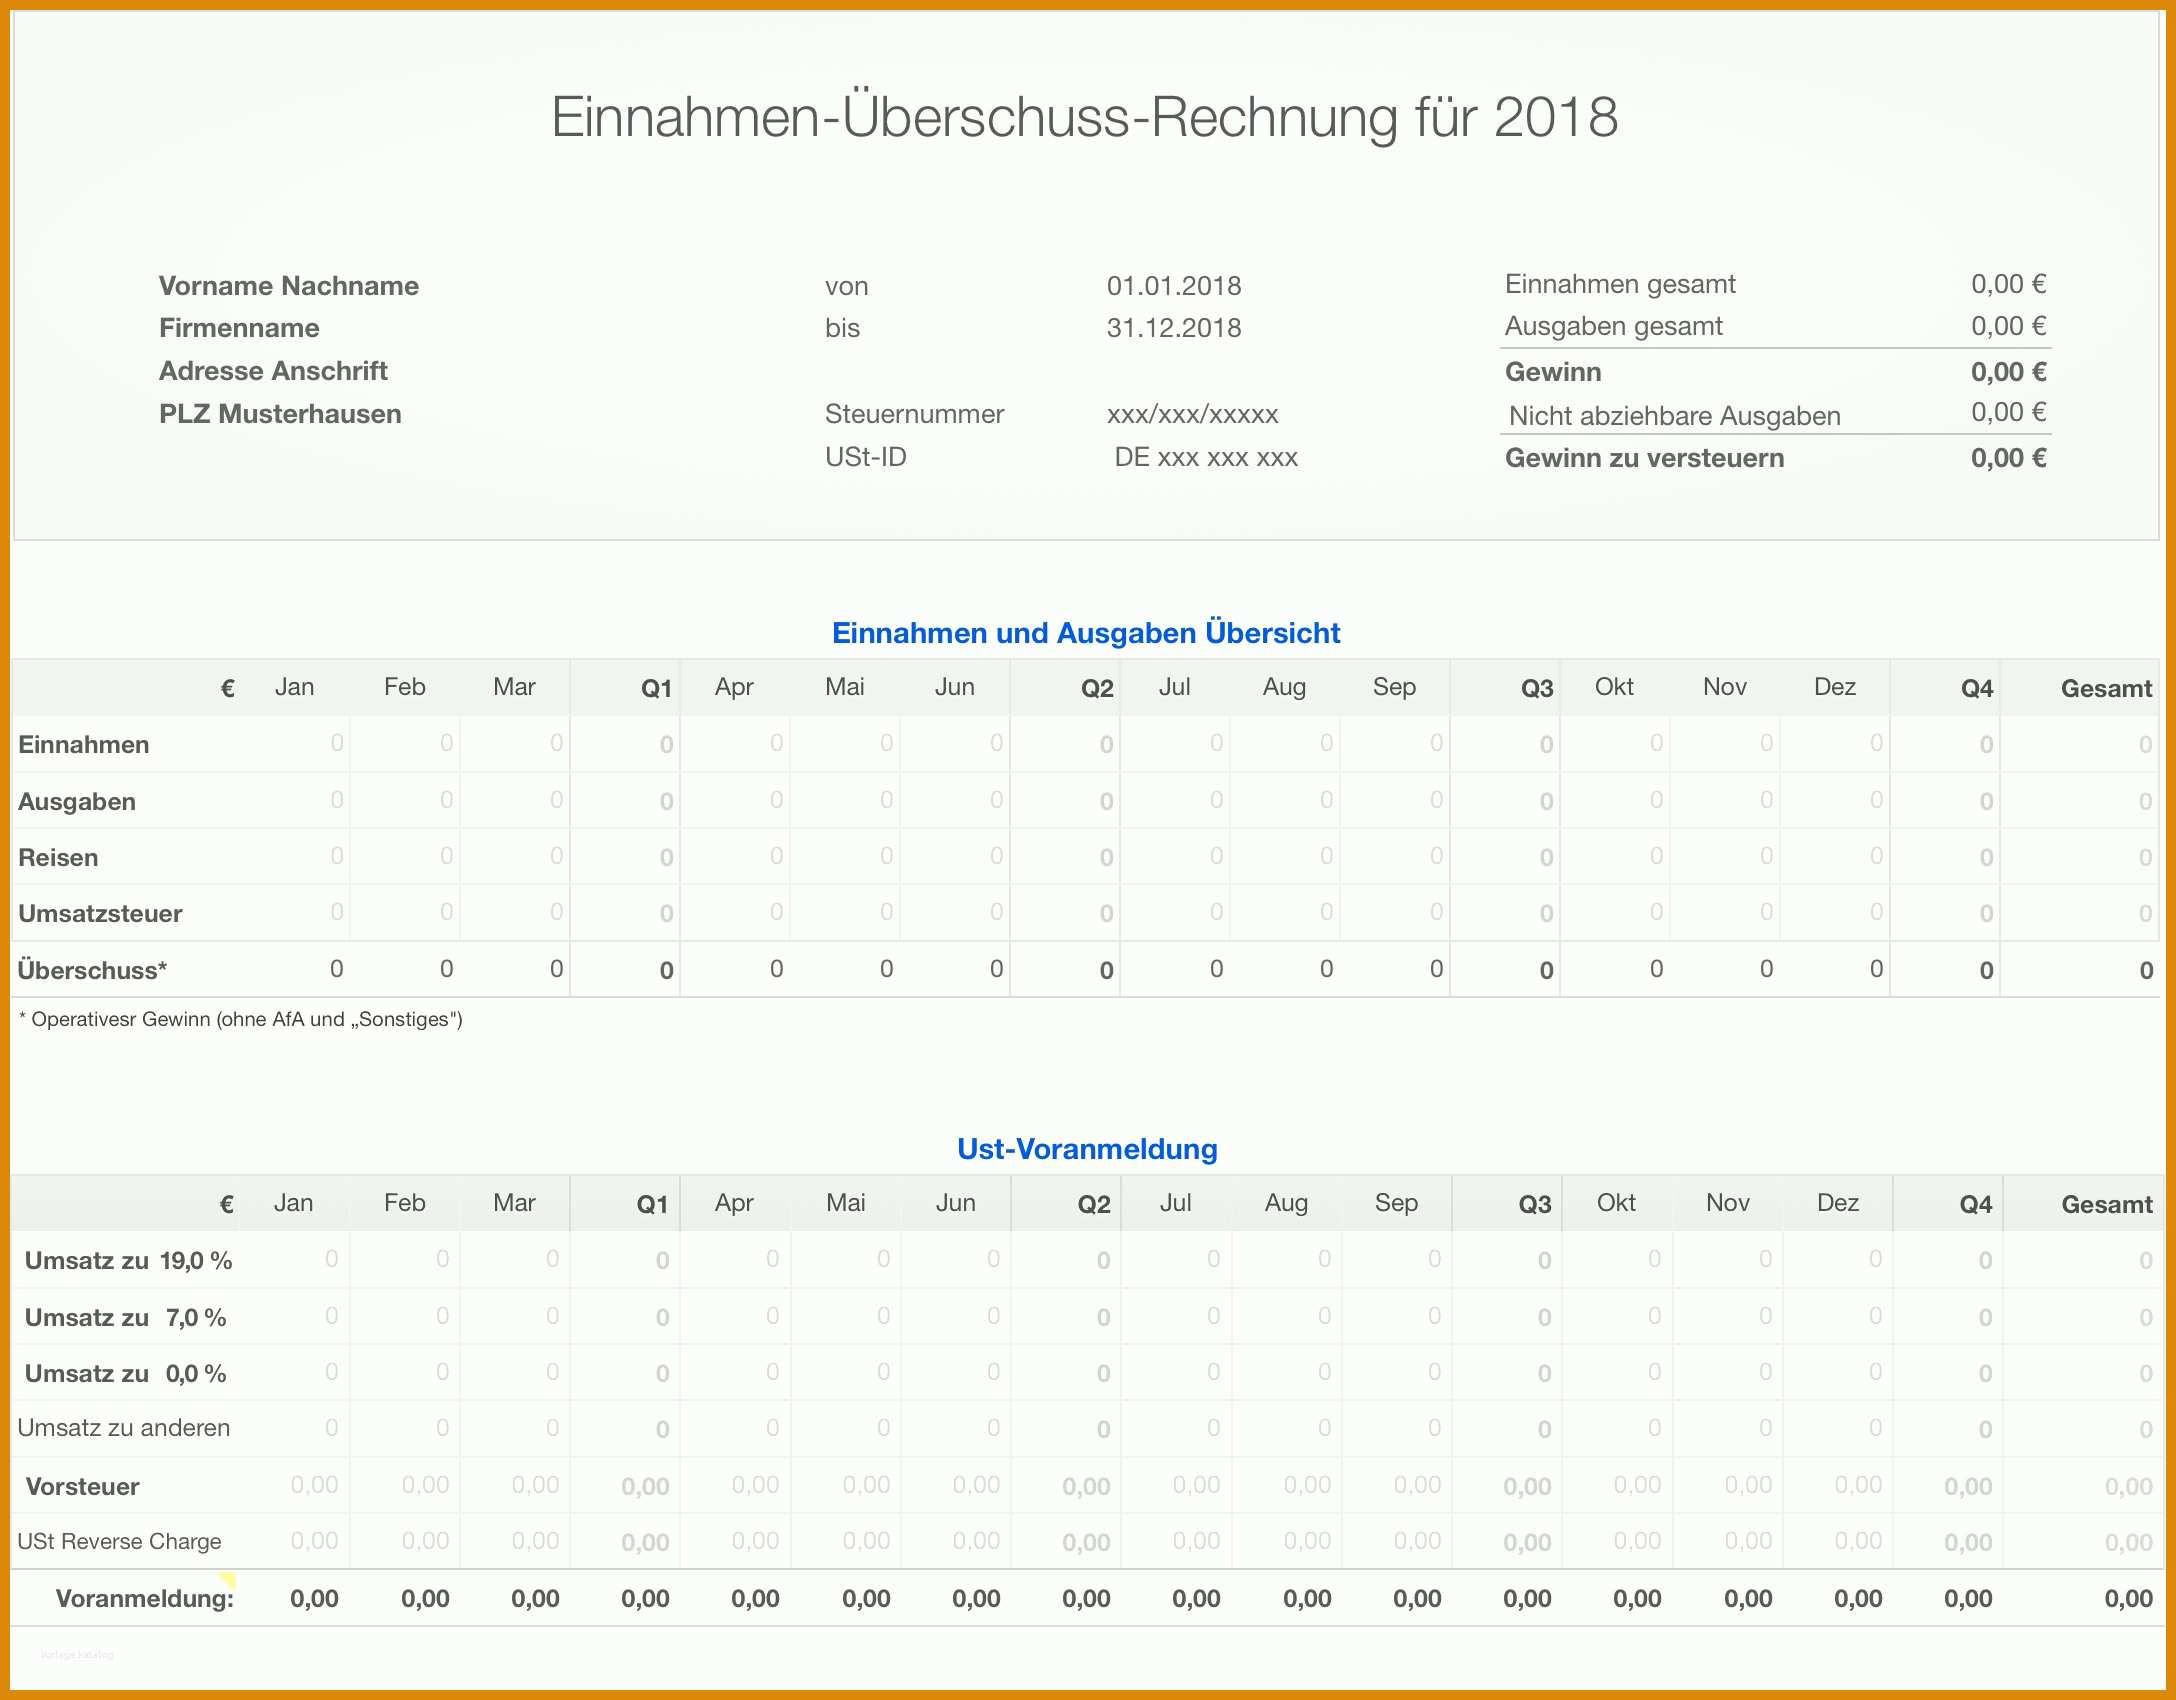The image size is (2176, 1700).
Task: Select the title Einnahmen-Überschuss-Rechnung für 2018
Action: (x=1084, y=118)
